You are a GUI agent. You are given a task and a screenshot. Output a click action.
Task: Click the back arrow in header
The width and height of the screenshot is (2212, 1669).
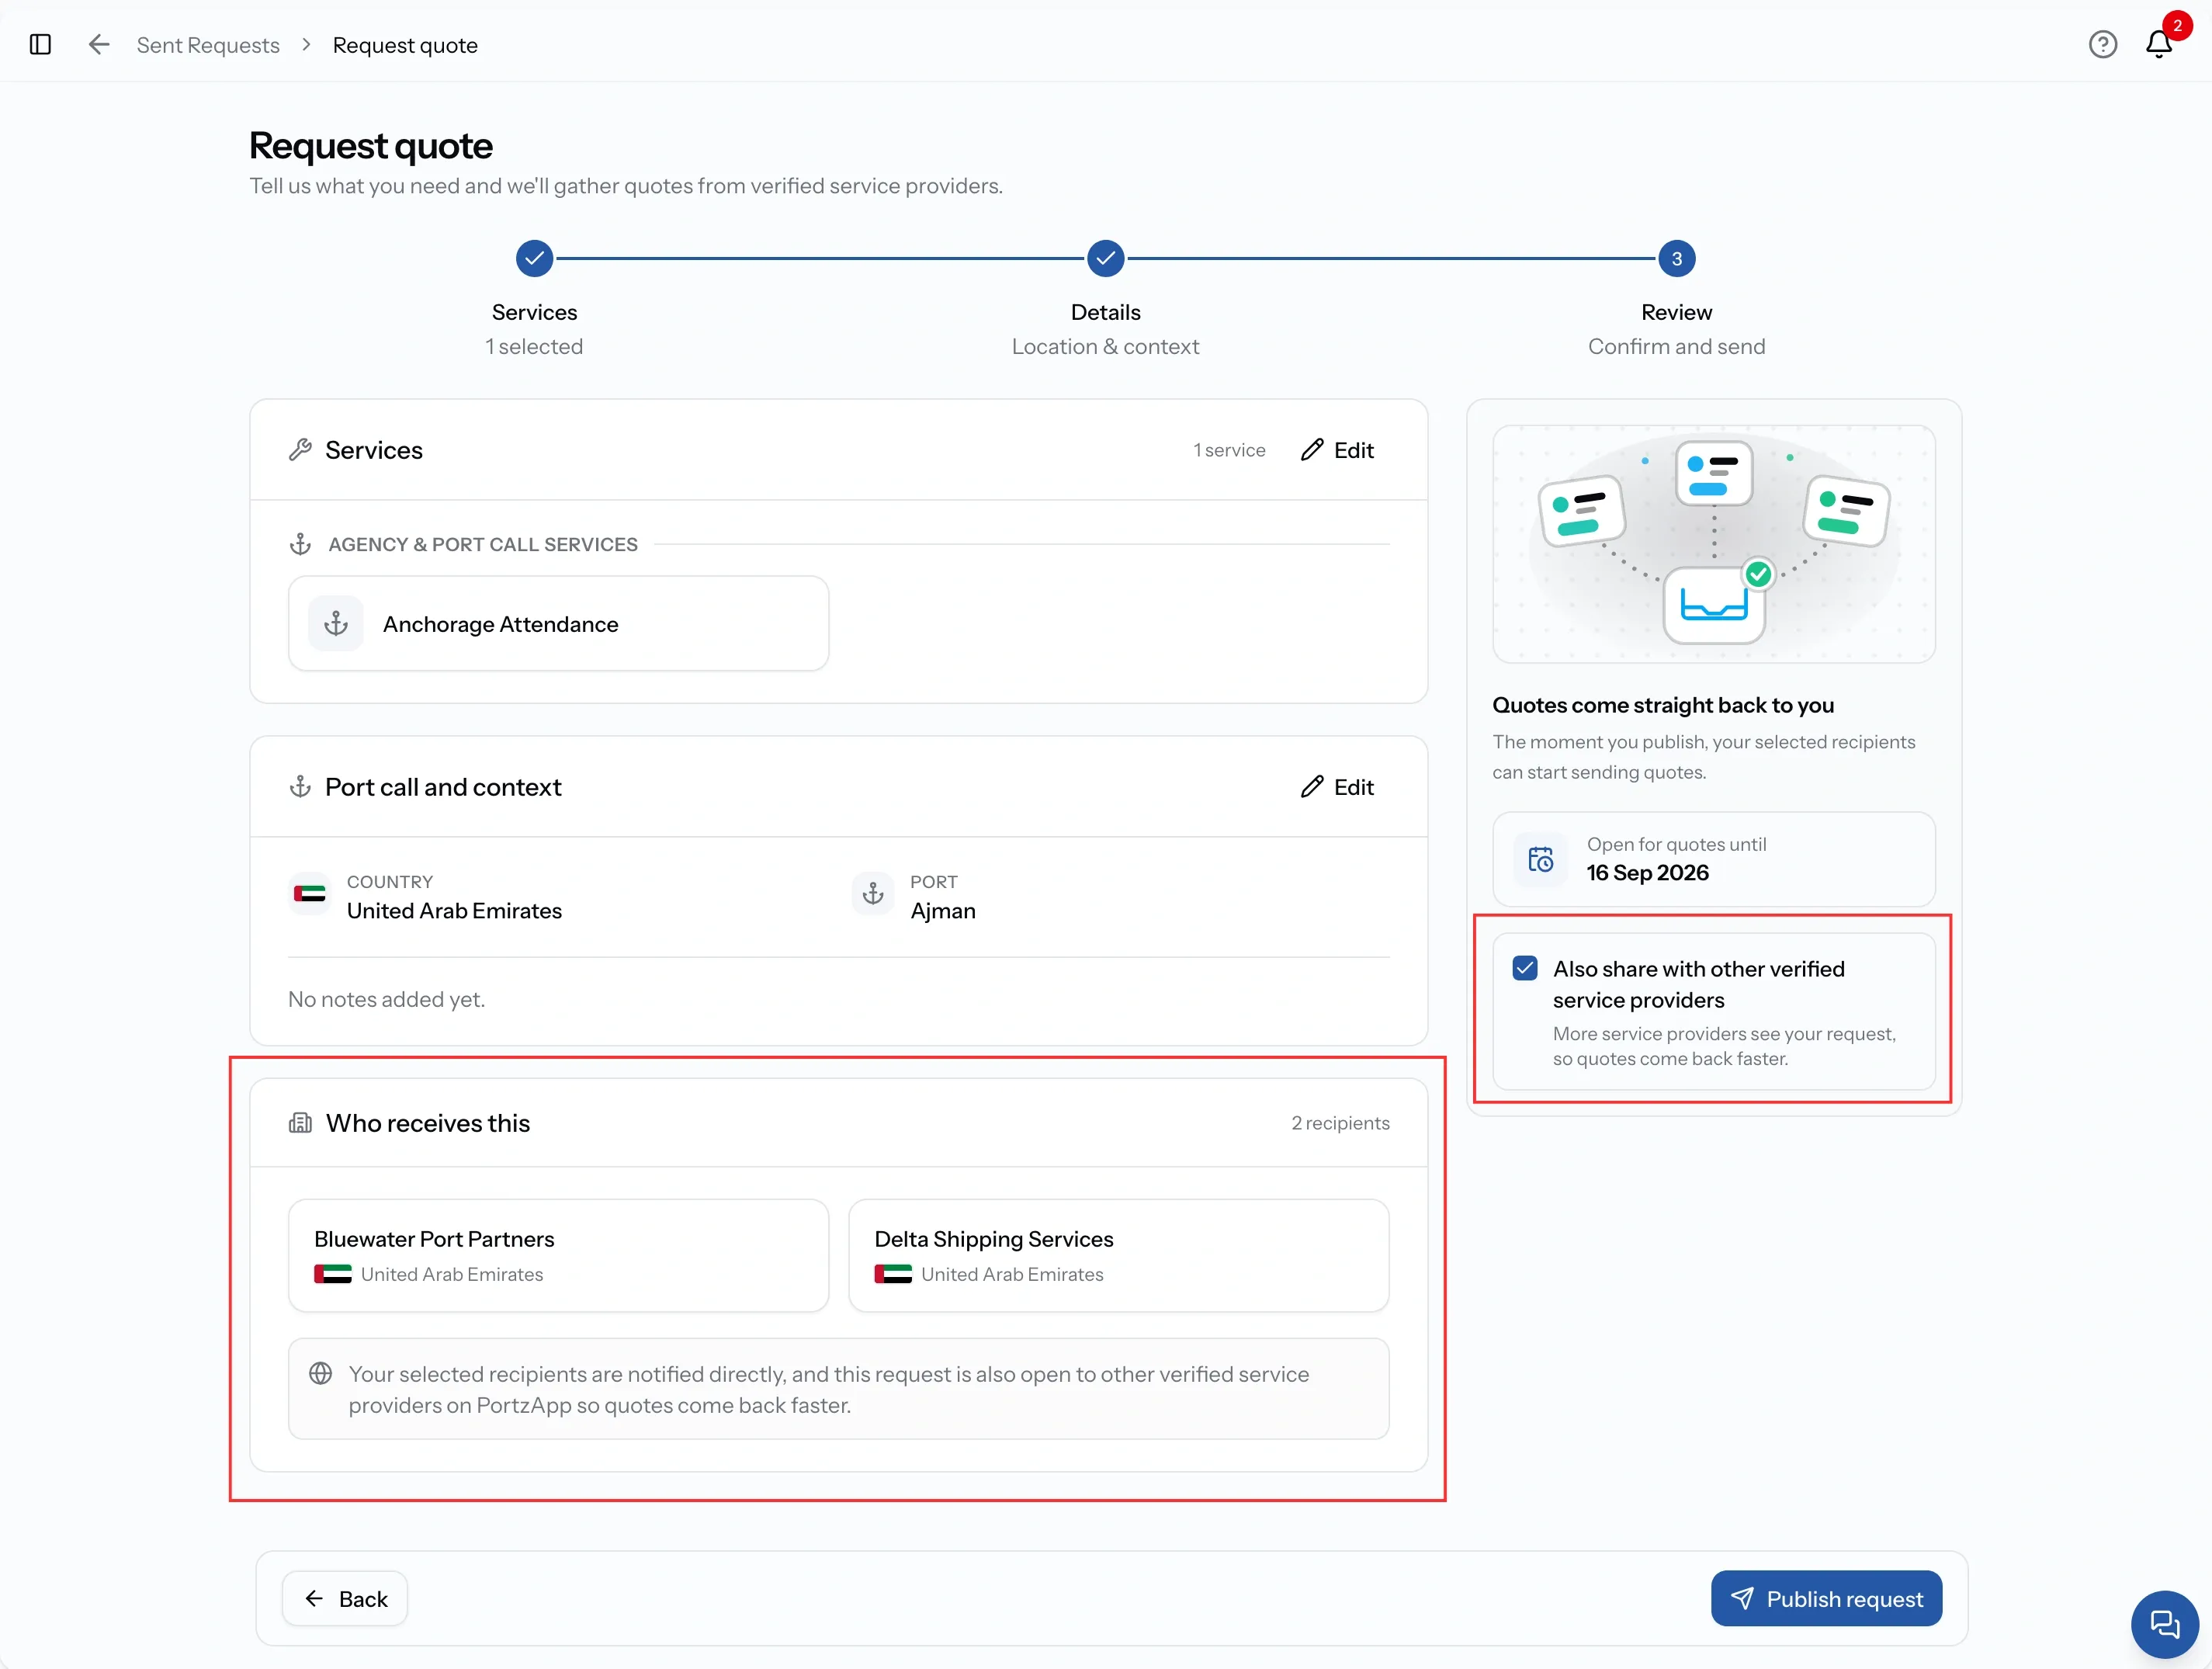tap(98, 45)
